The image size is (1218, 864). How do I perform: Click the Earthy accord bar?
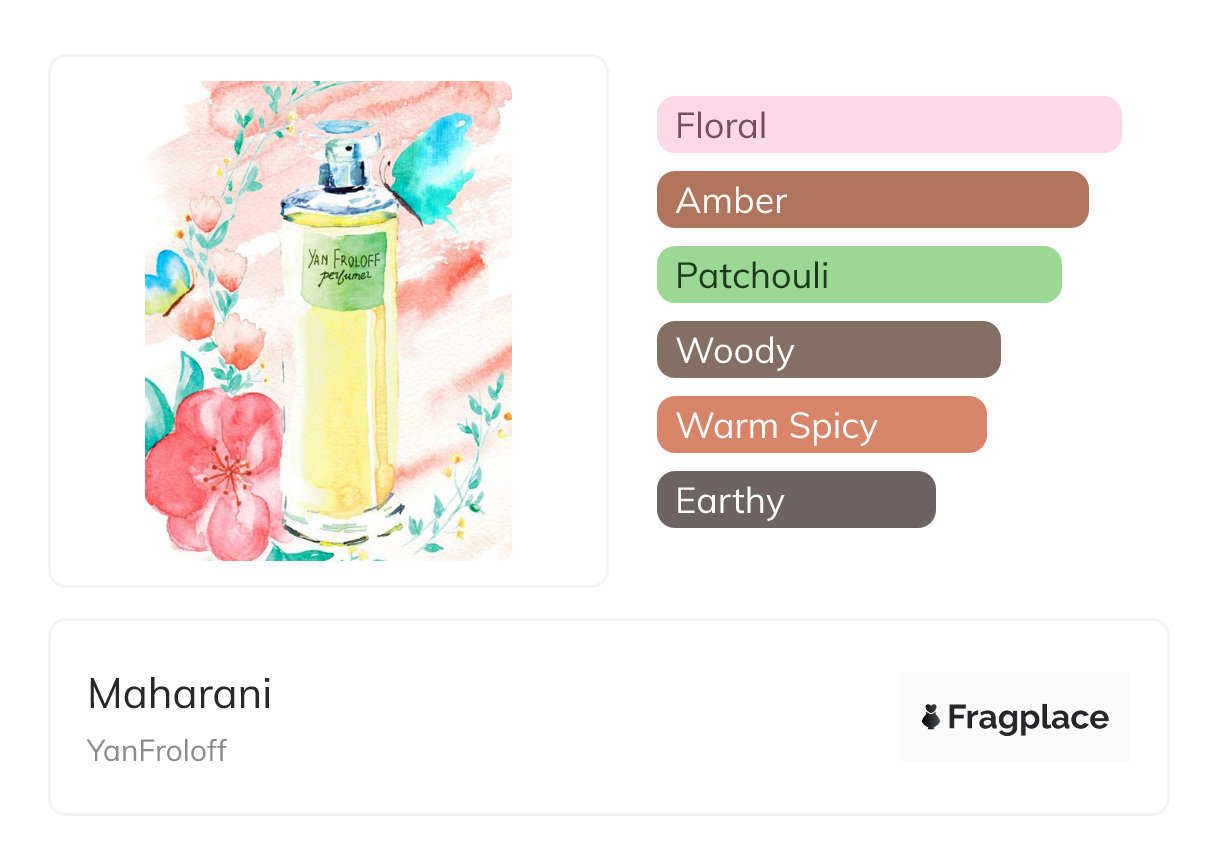pos(795,500)
